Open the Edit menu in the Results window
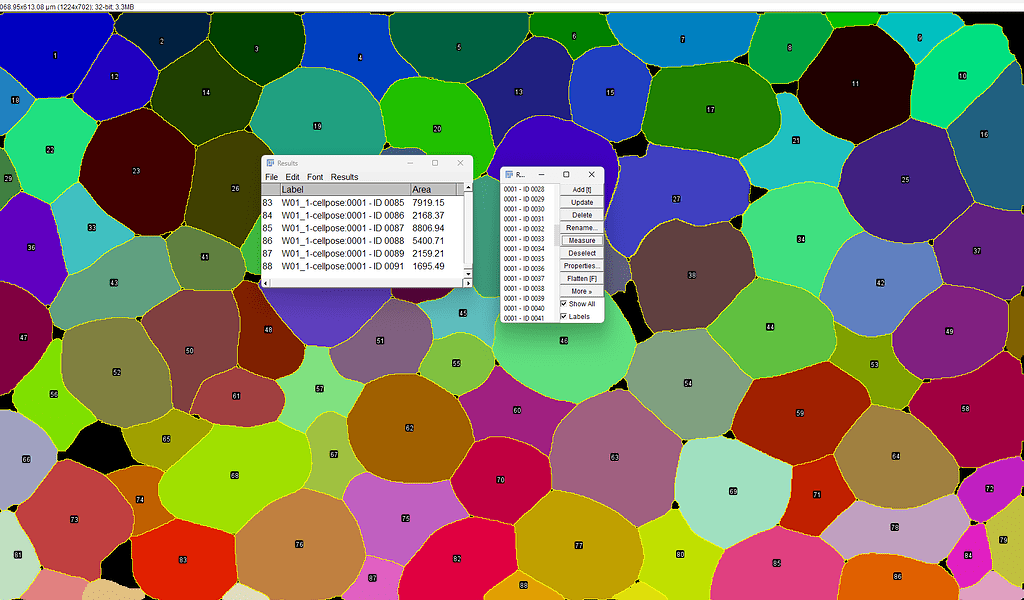Image resolution: width=1024 pixels, height=600 pixels. (291, 177)
